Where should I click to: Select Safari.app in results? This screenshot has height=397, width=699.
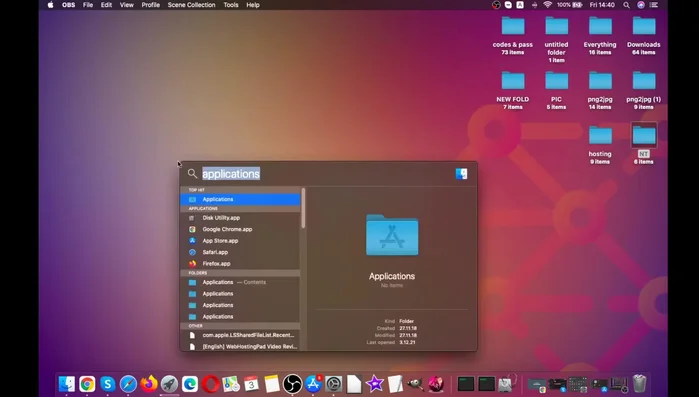click(x=240, y=252)
